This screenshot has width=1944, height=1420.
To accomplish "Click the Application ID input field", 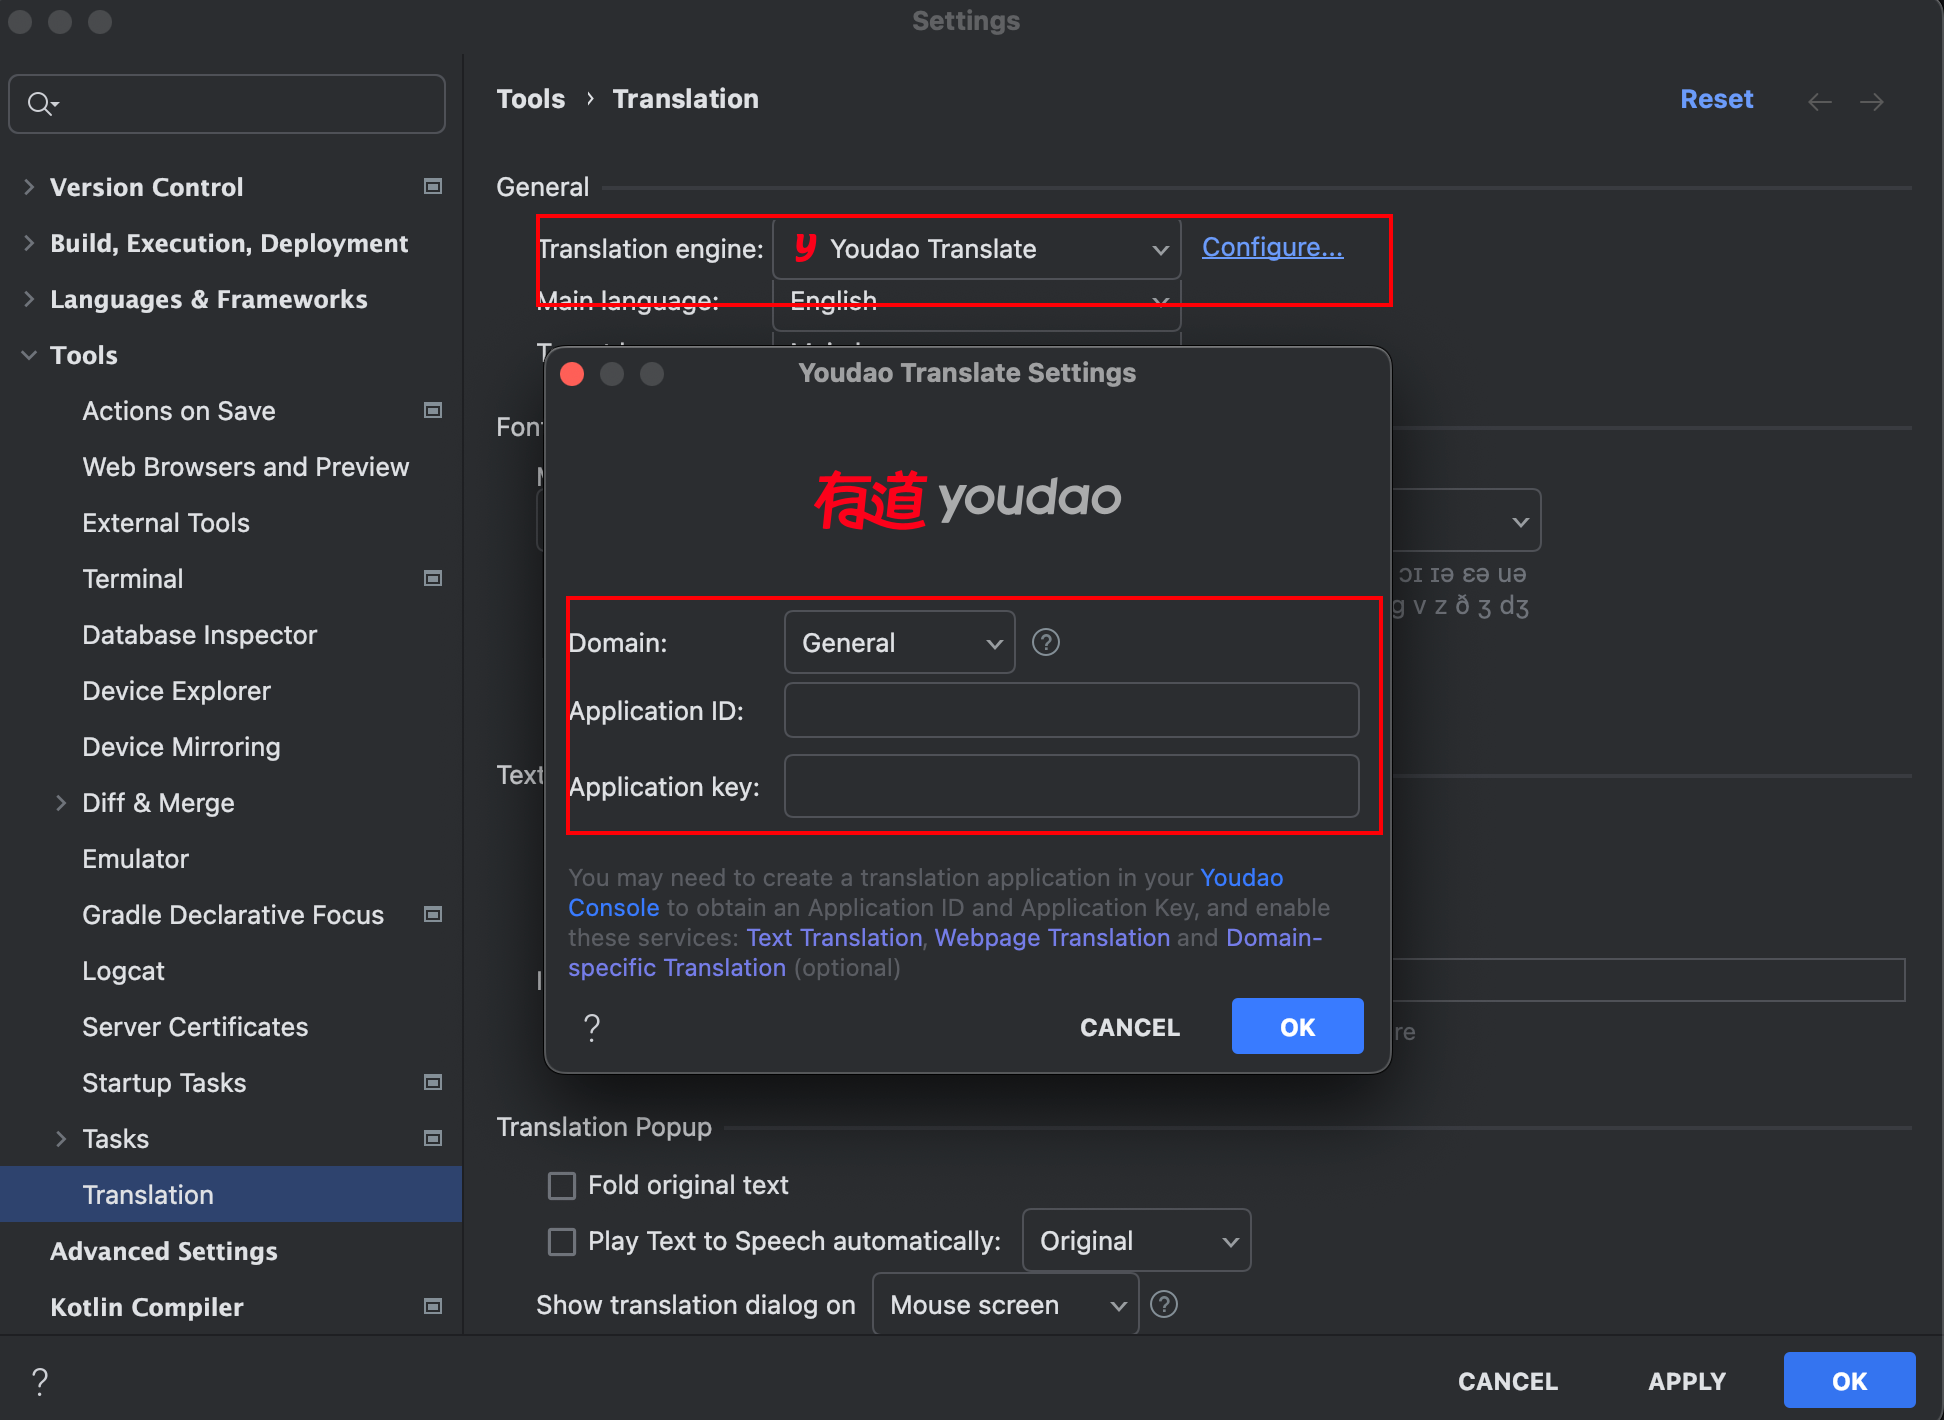I will pyautogui.click(x=1071, y=711).
